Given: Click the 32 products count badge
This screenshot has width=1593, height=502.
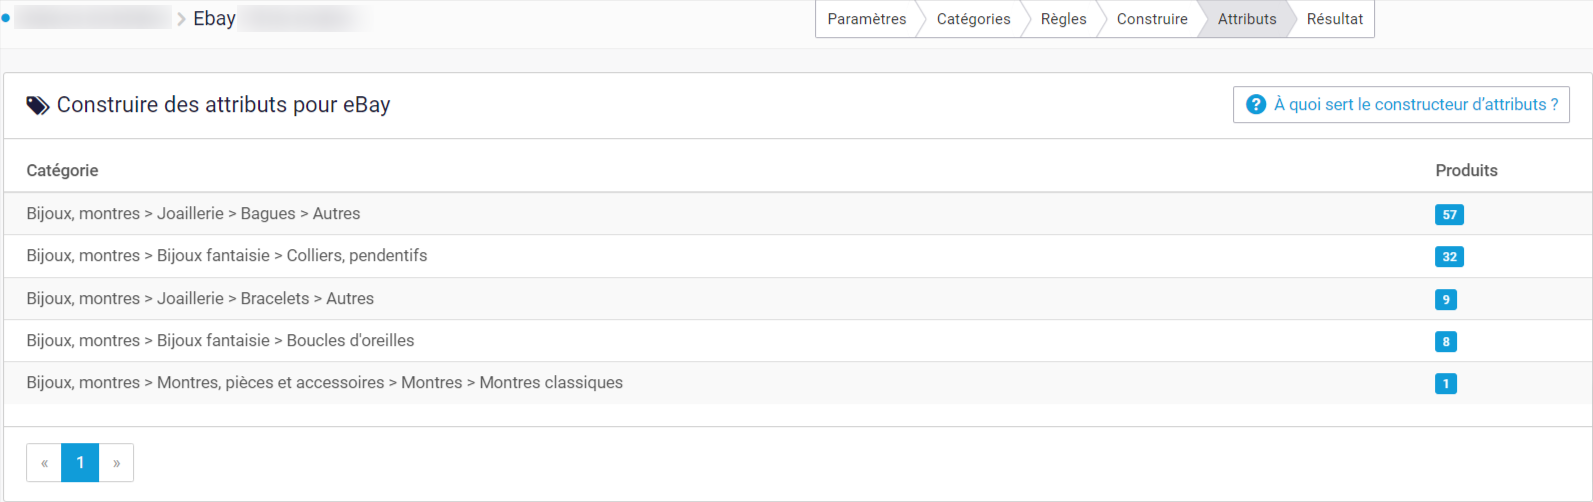Looking at the screenshot, I should coord(1450,256).
